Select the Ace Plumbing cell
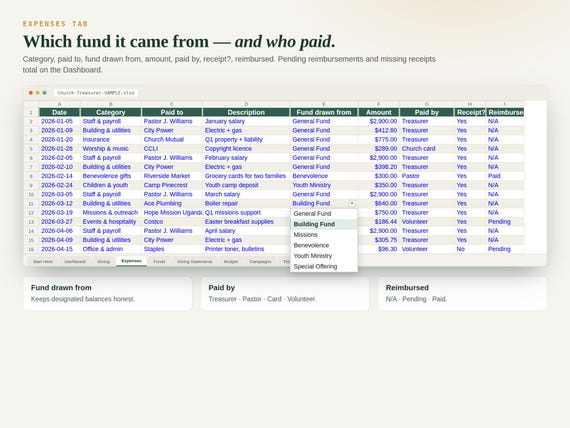Viewport: 570px width, 428px height. [172, 203]
